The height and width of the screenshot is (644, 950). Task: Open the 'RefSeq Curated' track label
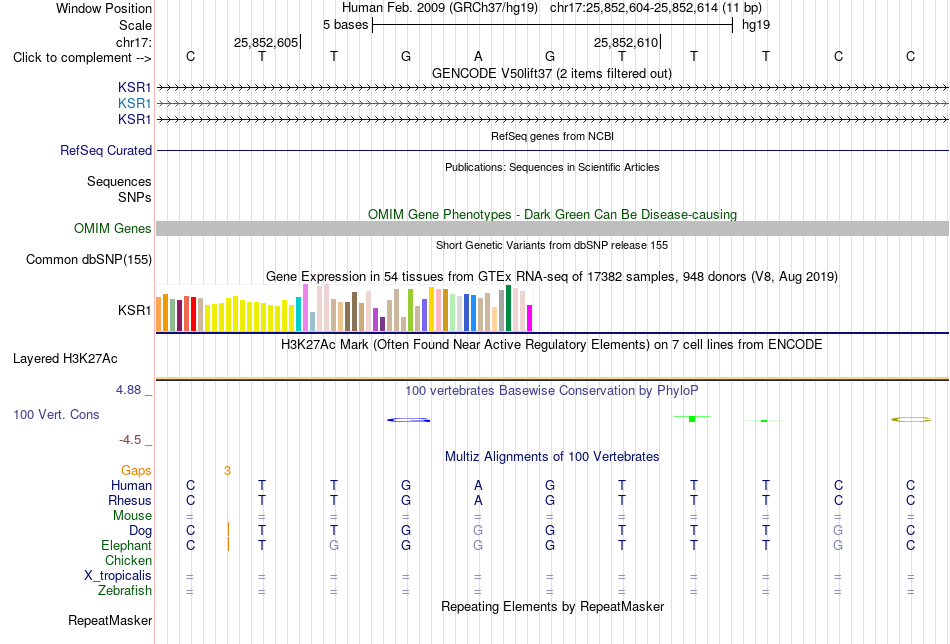(x=106, y=150)
